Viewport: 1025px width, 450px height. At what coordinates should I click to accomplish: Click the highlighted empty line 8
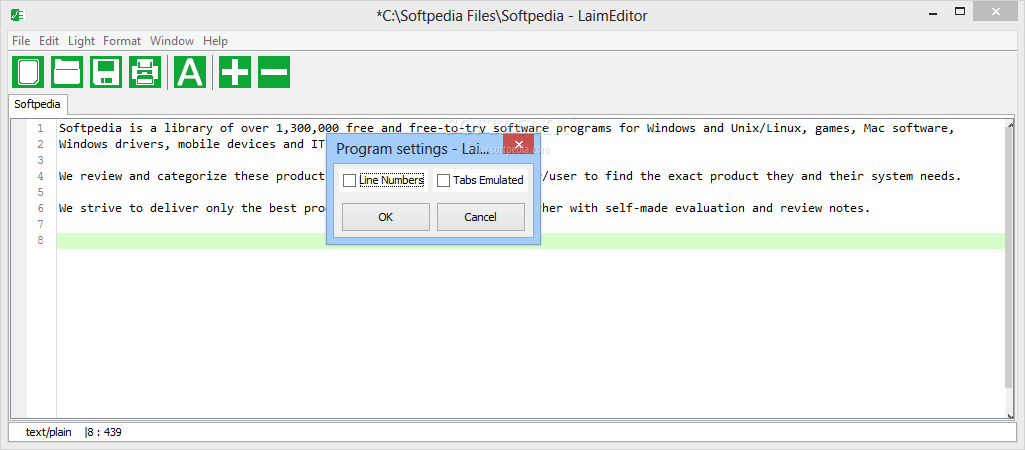pyautogui.click(x=531, y=241)
